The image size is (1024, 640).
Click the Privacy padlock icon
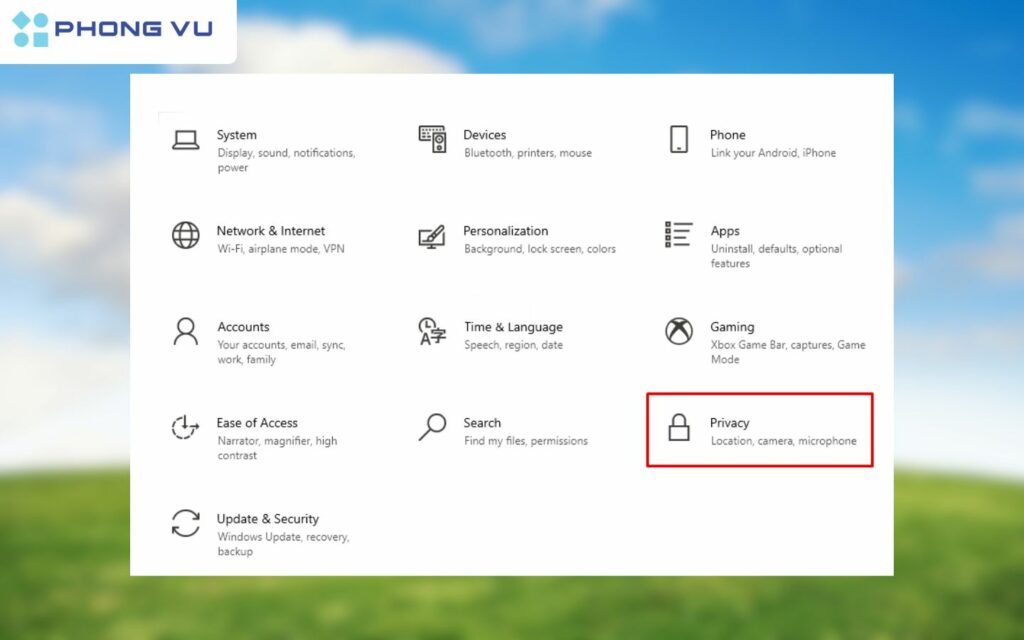point(680,427)
